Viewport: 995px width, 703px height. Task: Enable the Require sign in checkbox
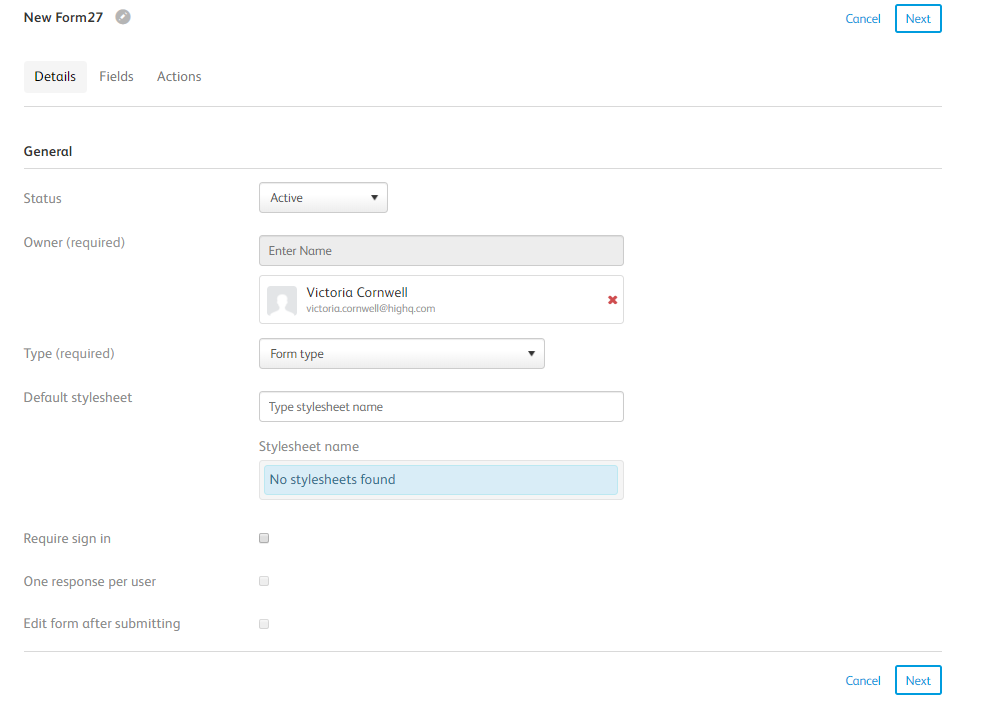[264, 538]
